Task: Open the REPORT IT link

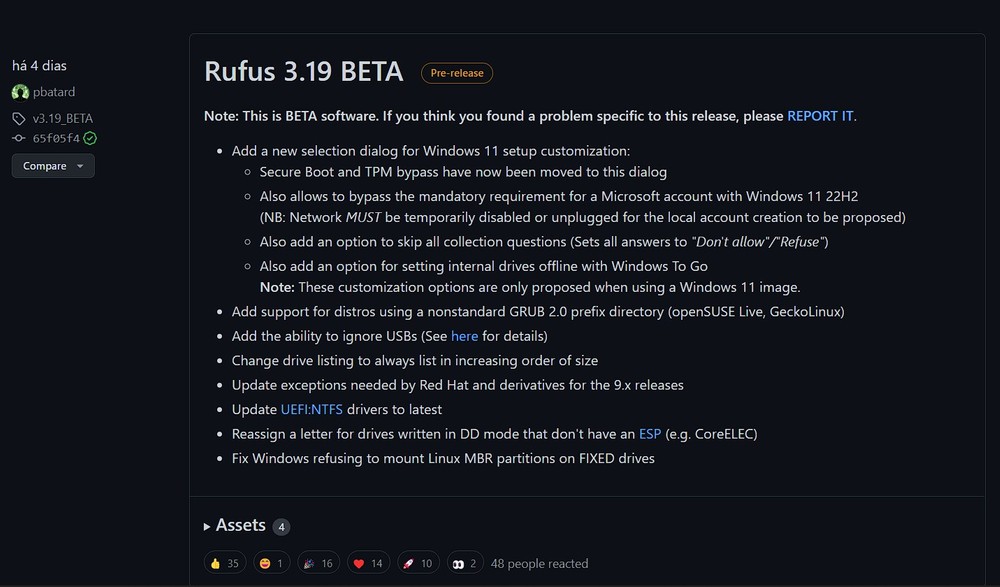Action: click(x=820, y=116)
